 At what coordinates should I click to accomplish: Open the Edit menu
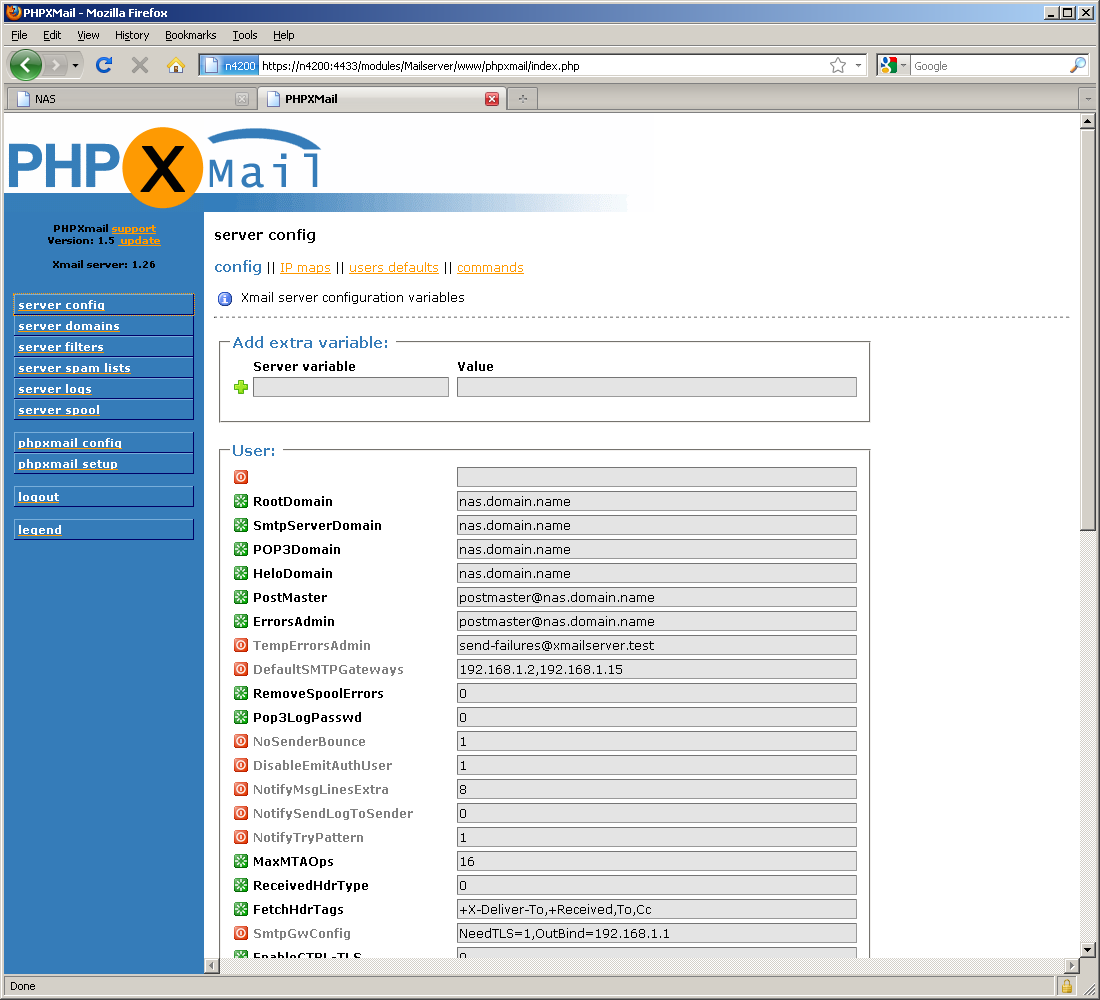click(52, 35)
